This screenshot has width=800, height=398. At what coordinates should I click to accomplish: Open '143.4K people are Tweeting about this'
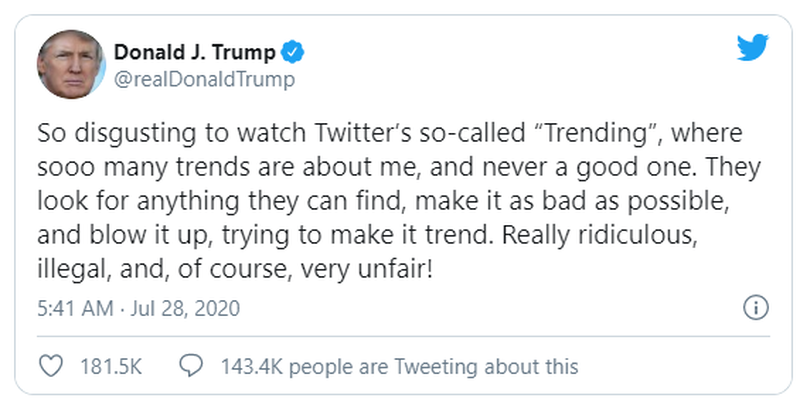click(x=399, y=367)
